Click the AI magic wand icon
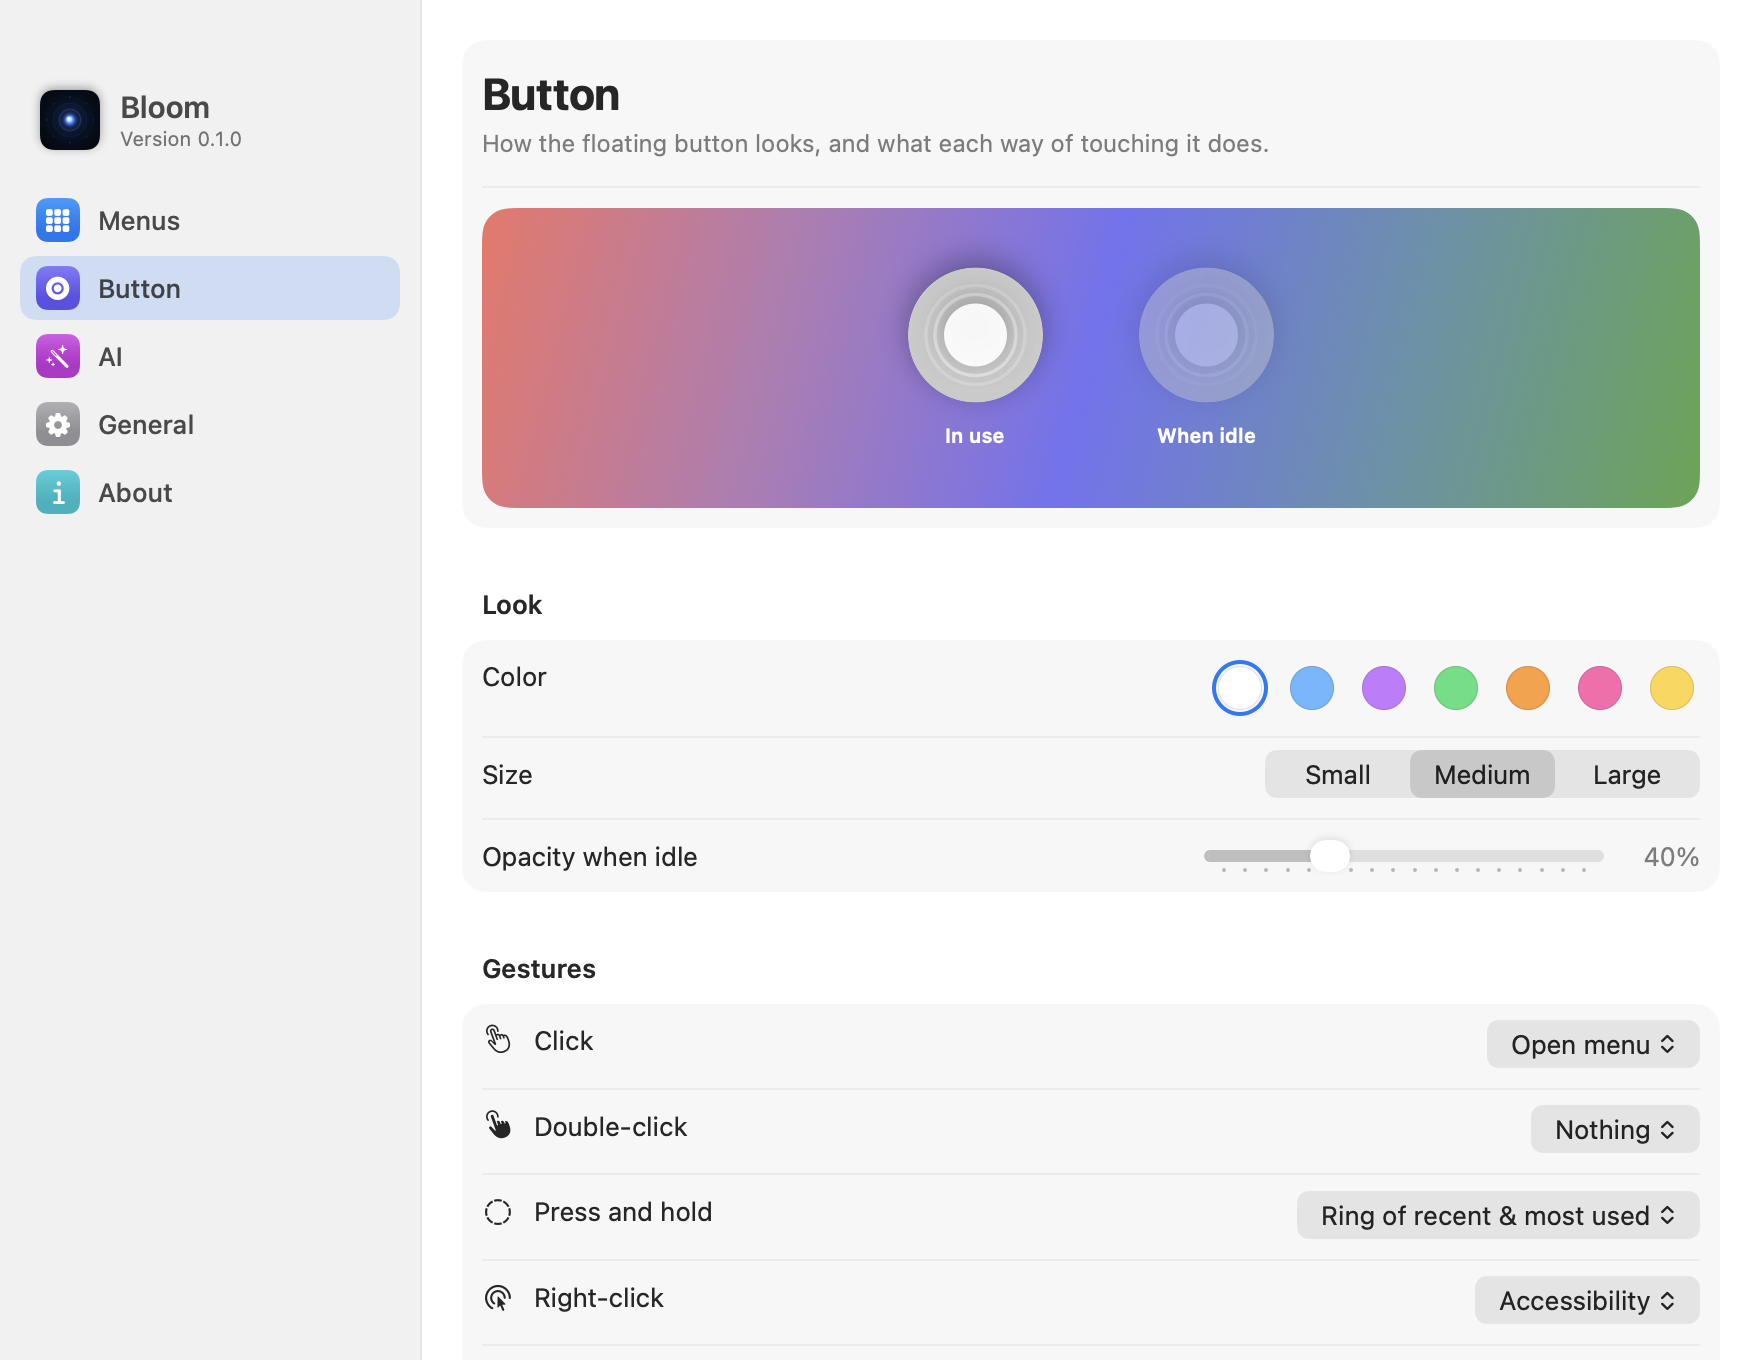Screen dimensions: 1760x1360 pos(58,356)
